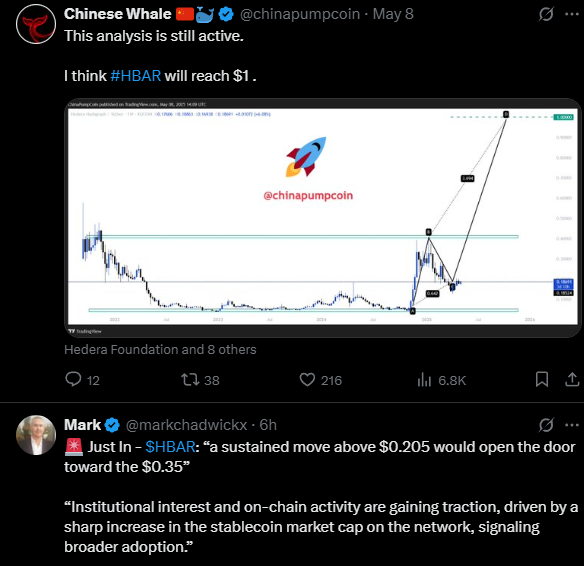
Task: View the 6.8K analytics icon
Action: pos(424,380)
